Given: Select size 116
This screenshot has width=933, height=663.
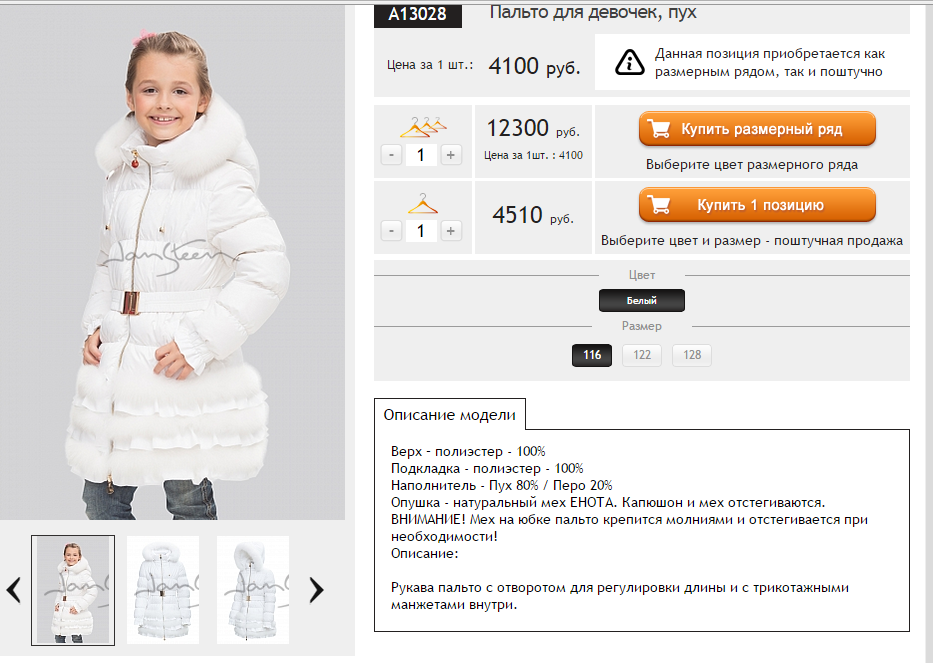Looking at the screenshot, I should click(591, 355).
